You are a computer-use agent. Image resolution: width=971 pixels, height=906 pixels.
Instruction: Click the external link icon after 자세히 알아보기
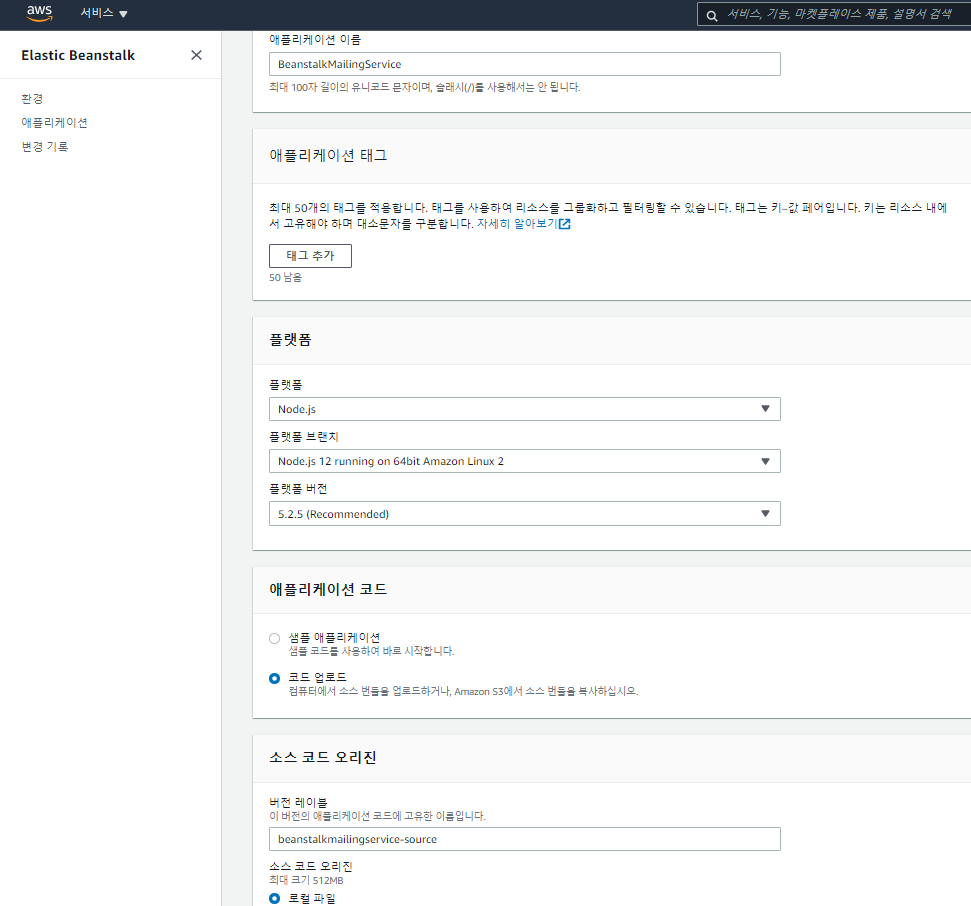click(565, 224)
